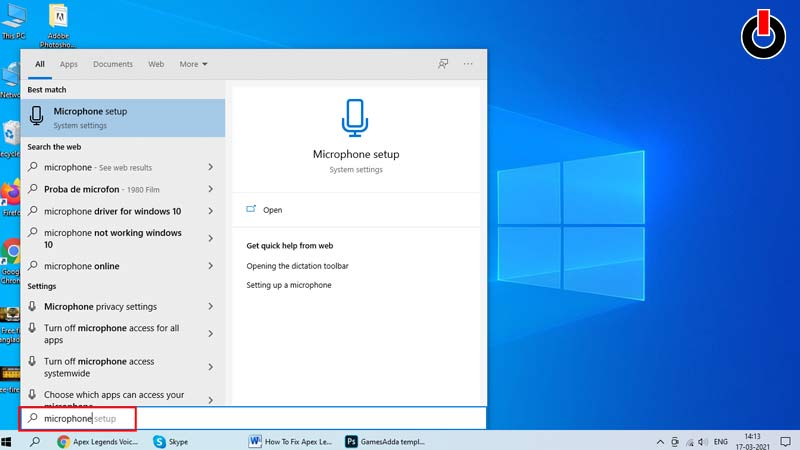Expand arrow for Turn off microphone access systemwide
Screen dimensions: 800x450
[x=210, y=367]
